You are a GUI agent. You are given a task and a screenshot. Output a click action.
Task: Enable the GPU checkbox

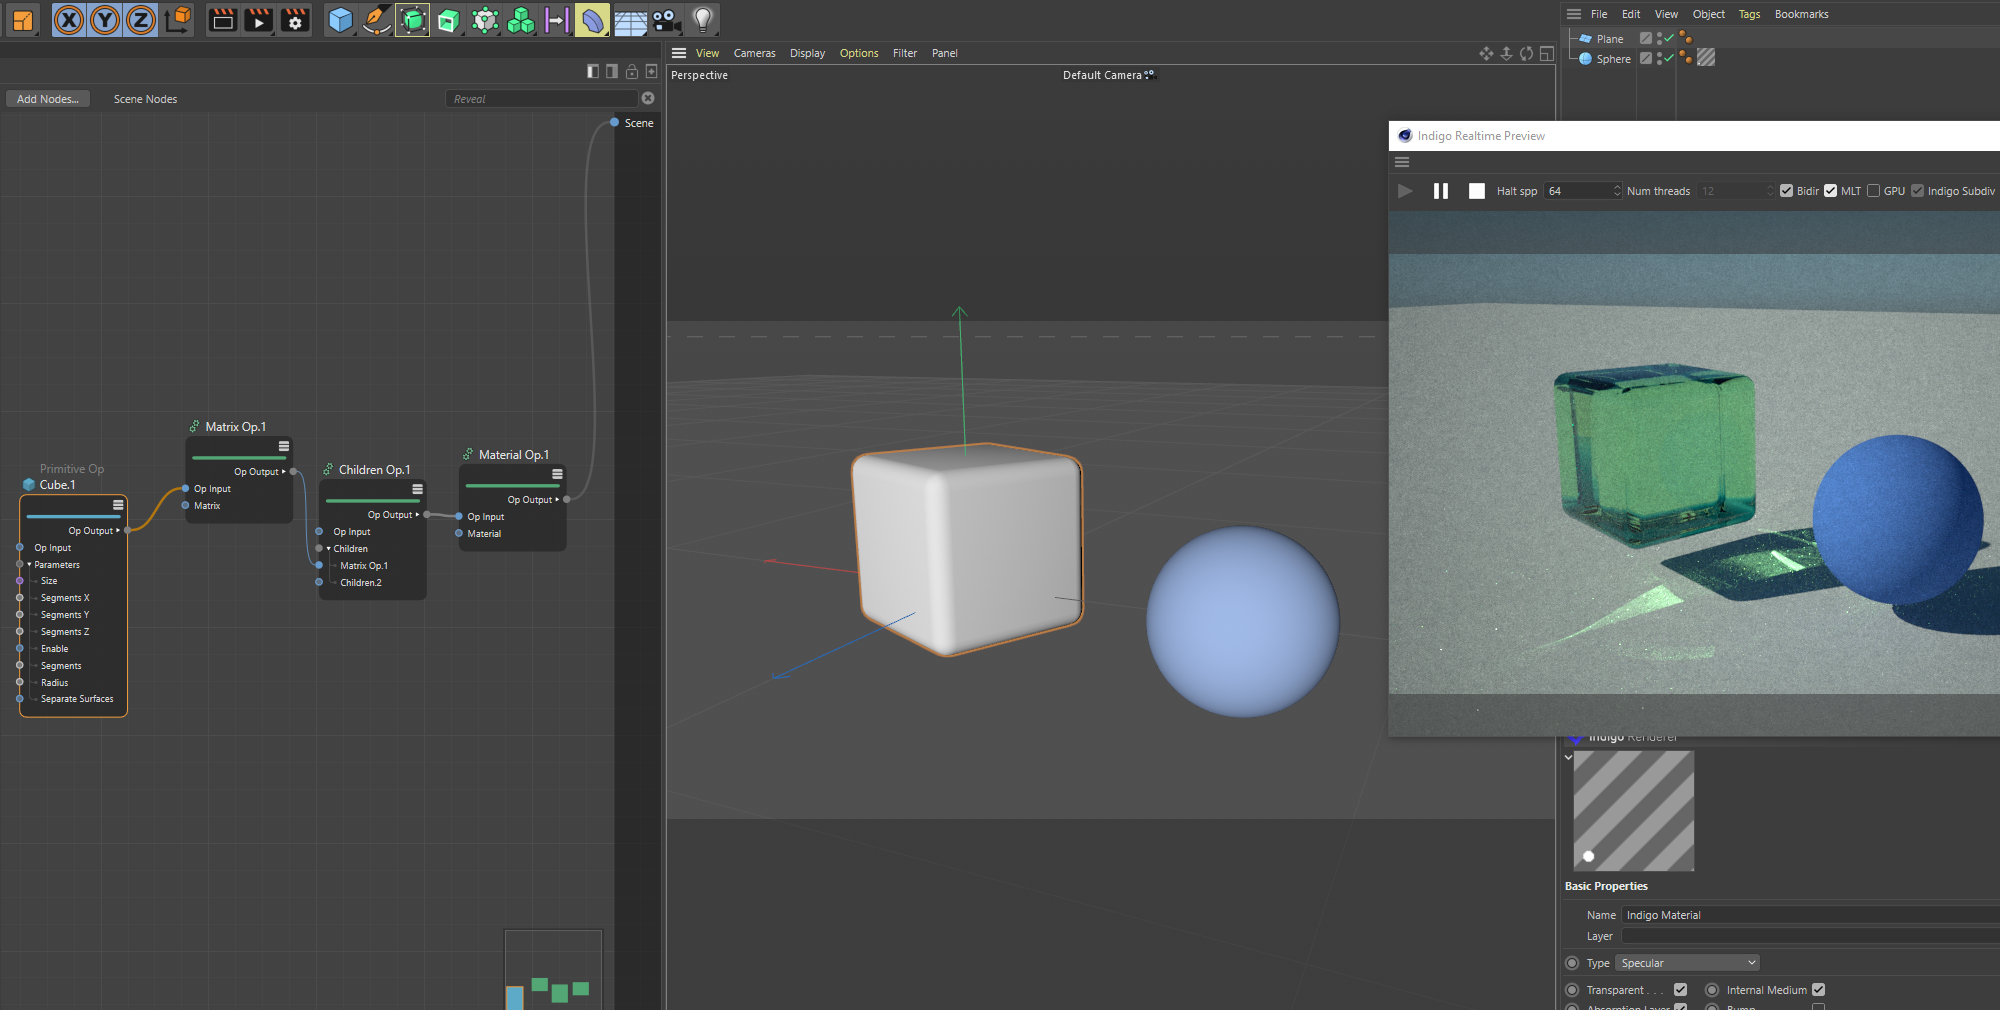tap(1874, 191)
